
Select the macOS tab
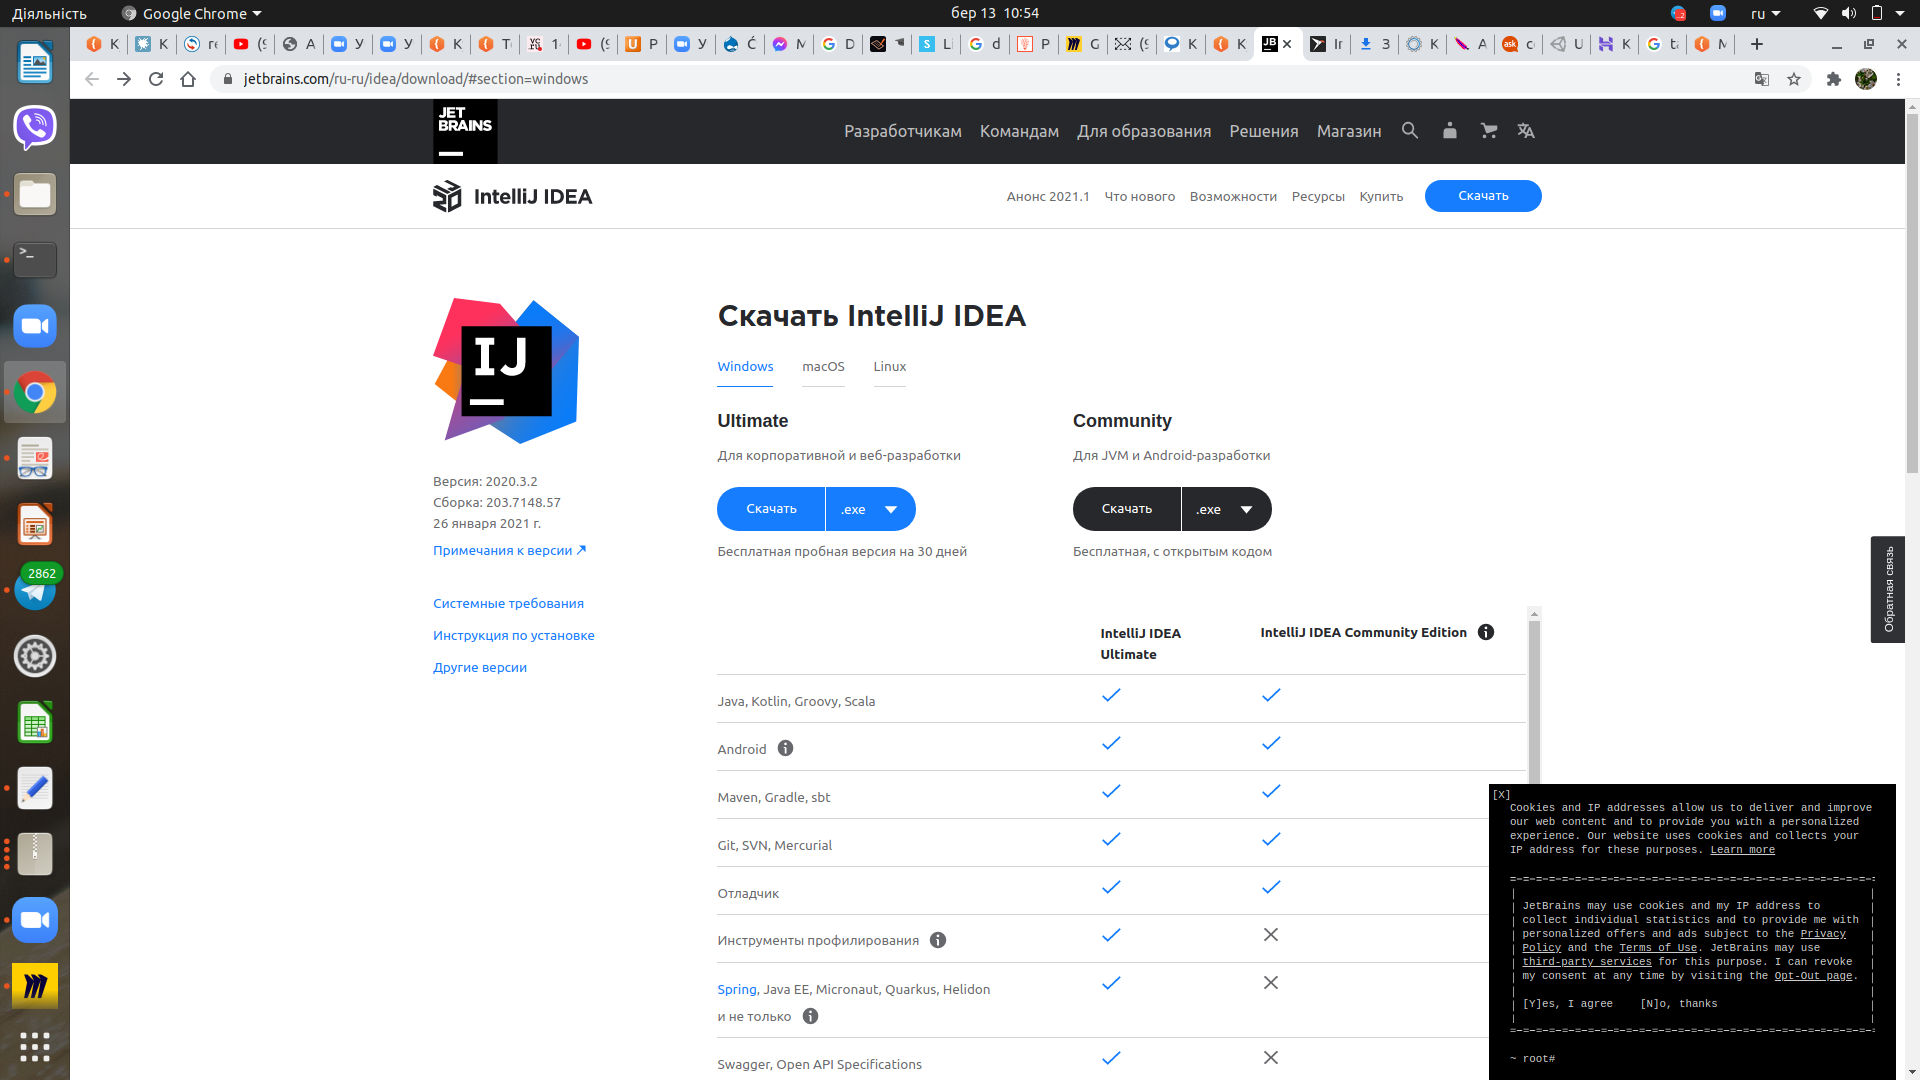(x=823, y=366)
